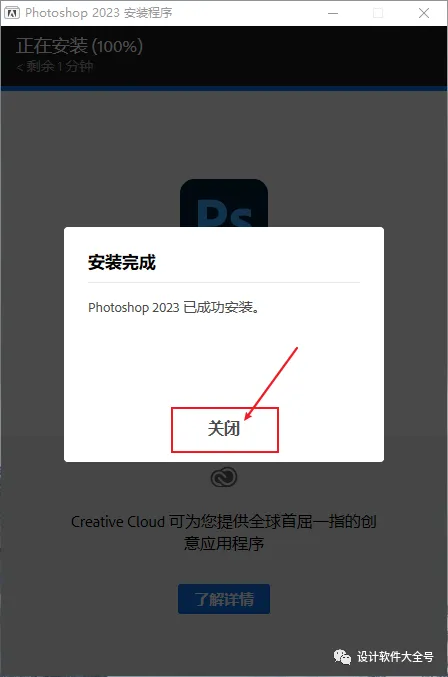Viewport: 448px width, 677px height.
Task: Click the greyed-out maximize window button
Action: [378, 13]
